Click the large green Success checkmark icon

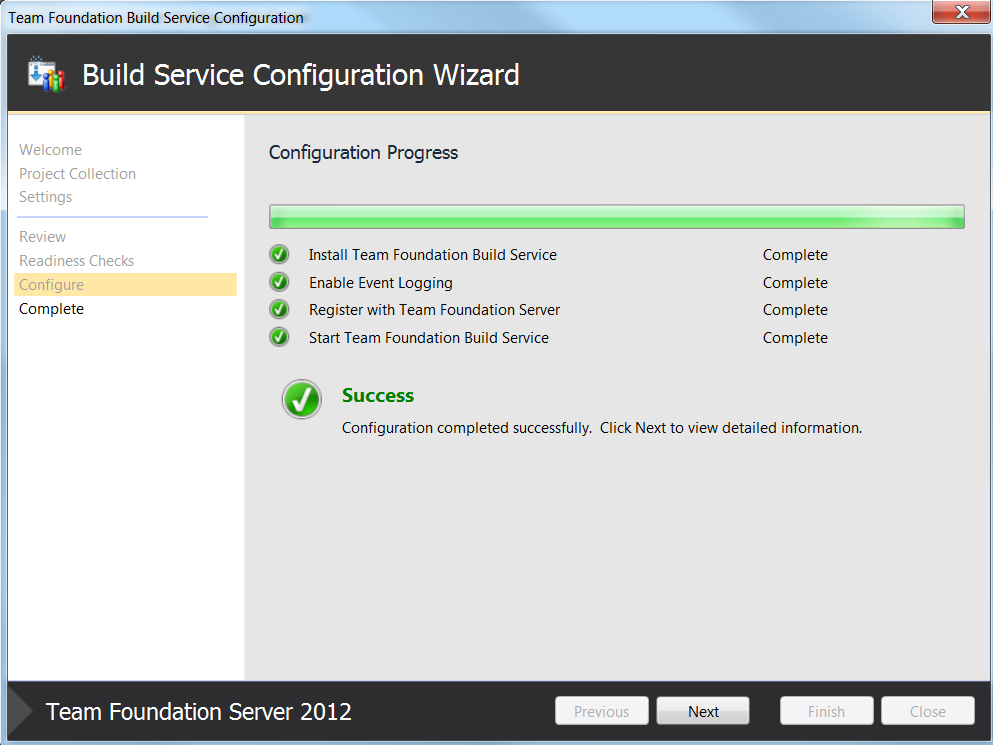point(301,399)
